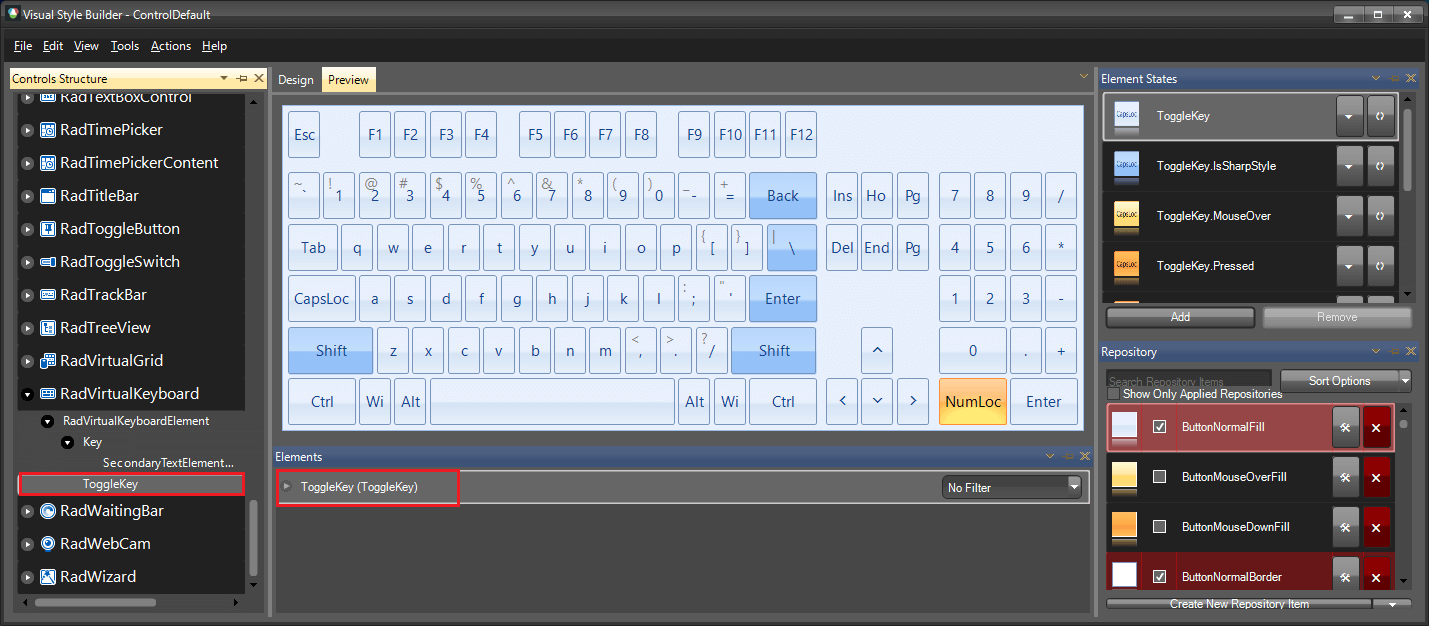Check the ButtonMouseDownFill checkbox
This screenshot has height=626, width=1429.
point(1159,527)
